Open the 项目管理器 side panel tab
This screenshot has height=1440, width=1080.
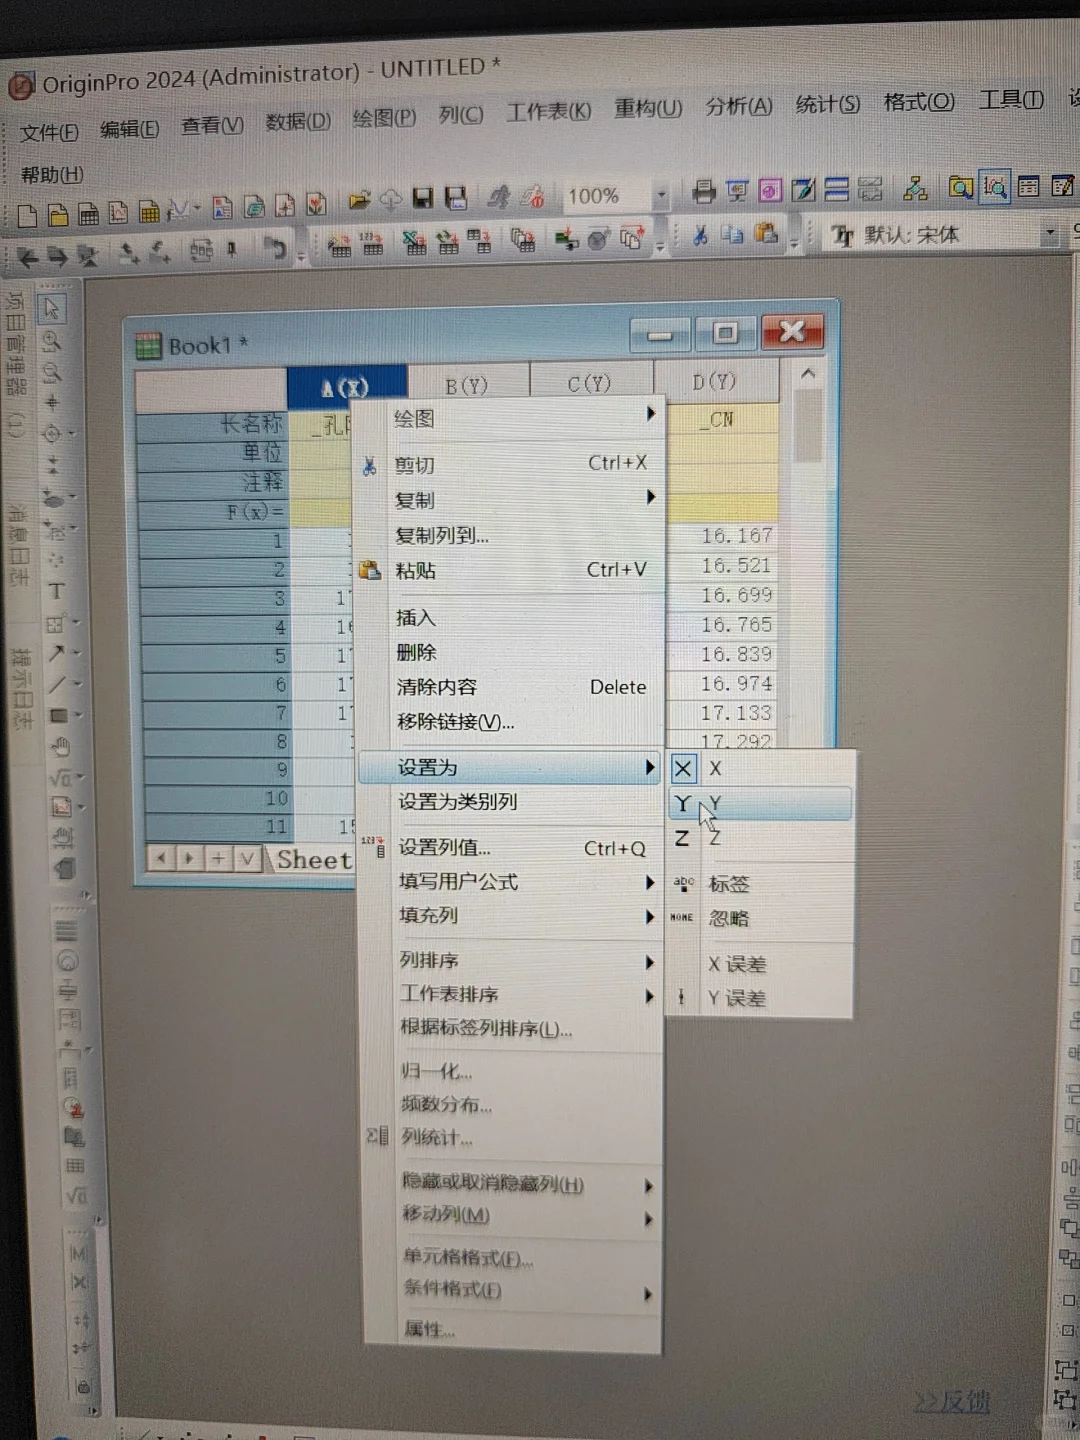(15, 365)
